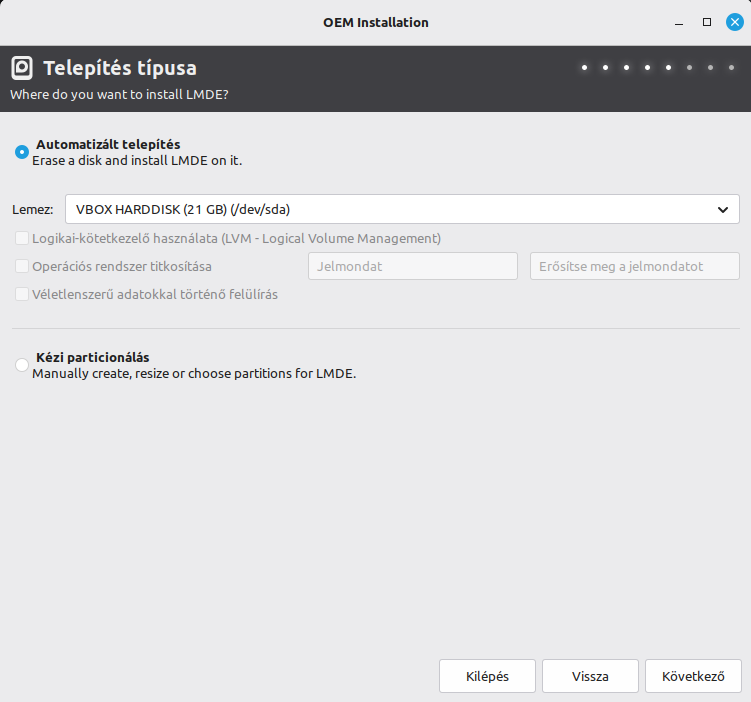Click the Jelmondat passphrase field
751x702 pixels.
point(412,267)
